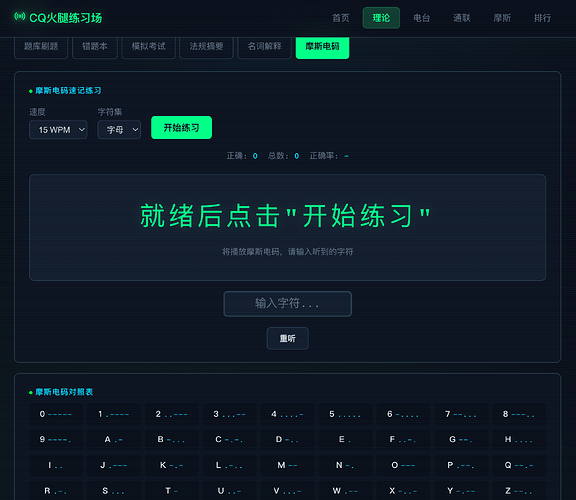Click the 0 morse code cell
The height and width of the screenshot is (500, 576).
tap(55, 414)
